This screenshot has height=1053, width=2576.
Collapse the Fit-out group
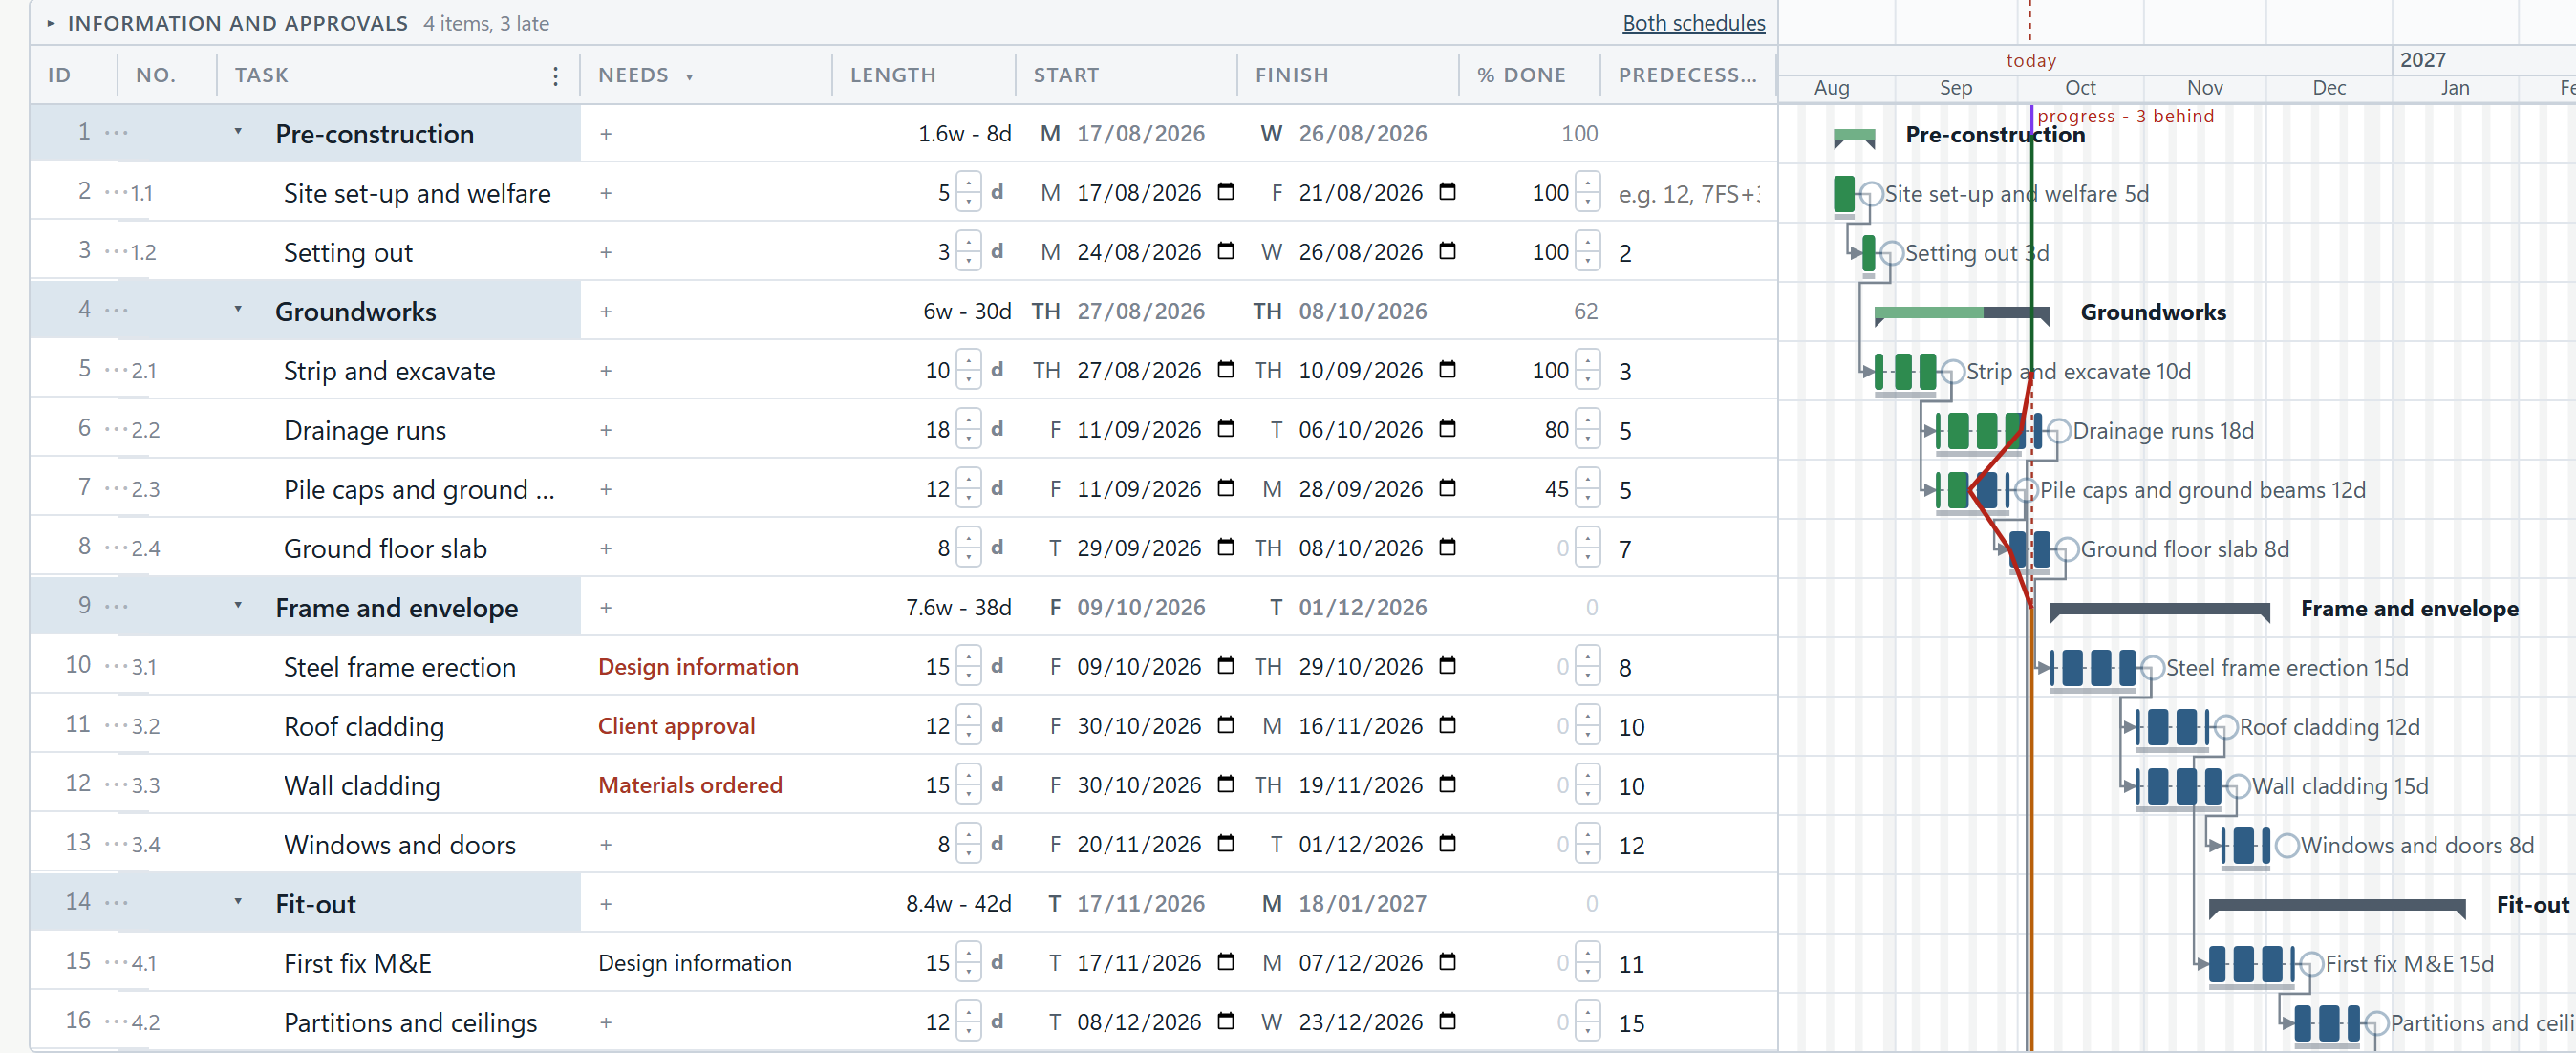[238, 901]
